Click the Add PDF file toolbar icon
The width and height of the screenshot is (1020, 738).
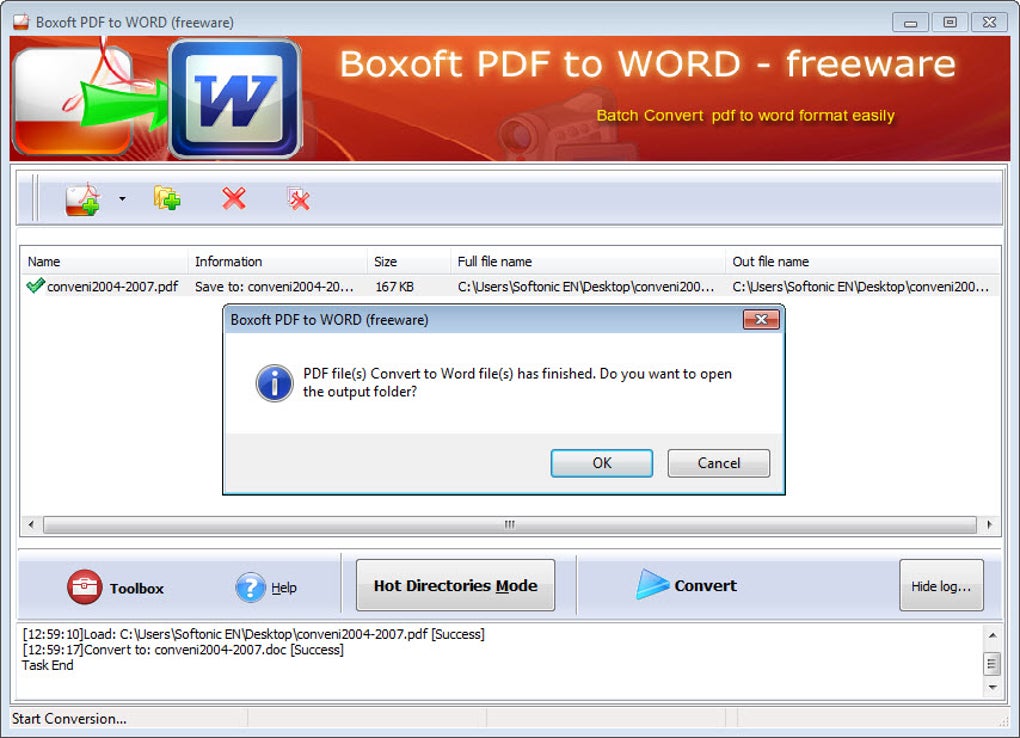[x=83, y=199]
